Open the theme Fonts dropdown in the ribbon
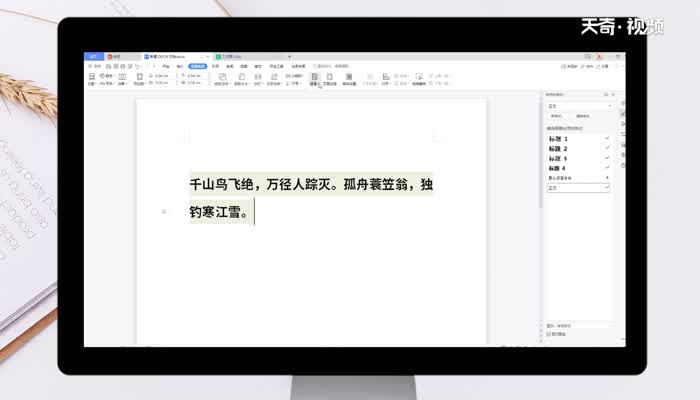The height and width of the screenshot is (400, 700). click(107, 83)
